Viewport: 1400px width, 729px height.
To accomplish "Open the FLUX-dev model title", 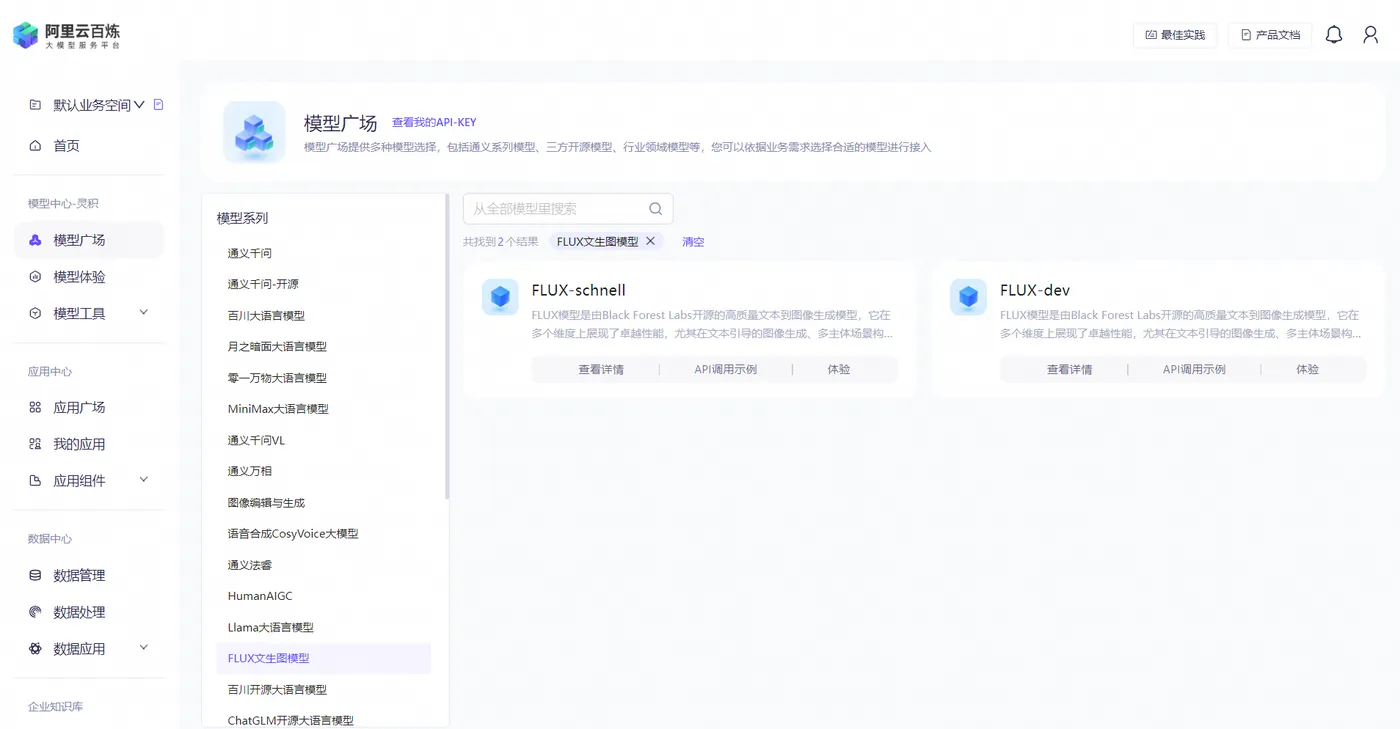I will (1035, 290).
